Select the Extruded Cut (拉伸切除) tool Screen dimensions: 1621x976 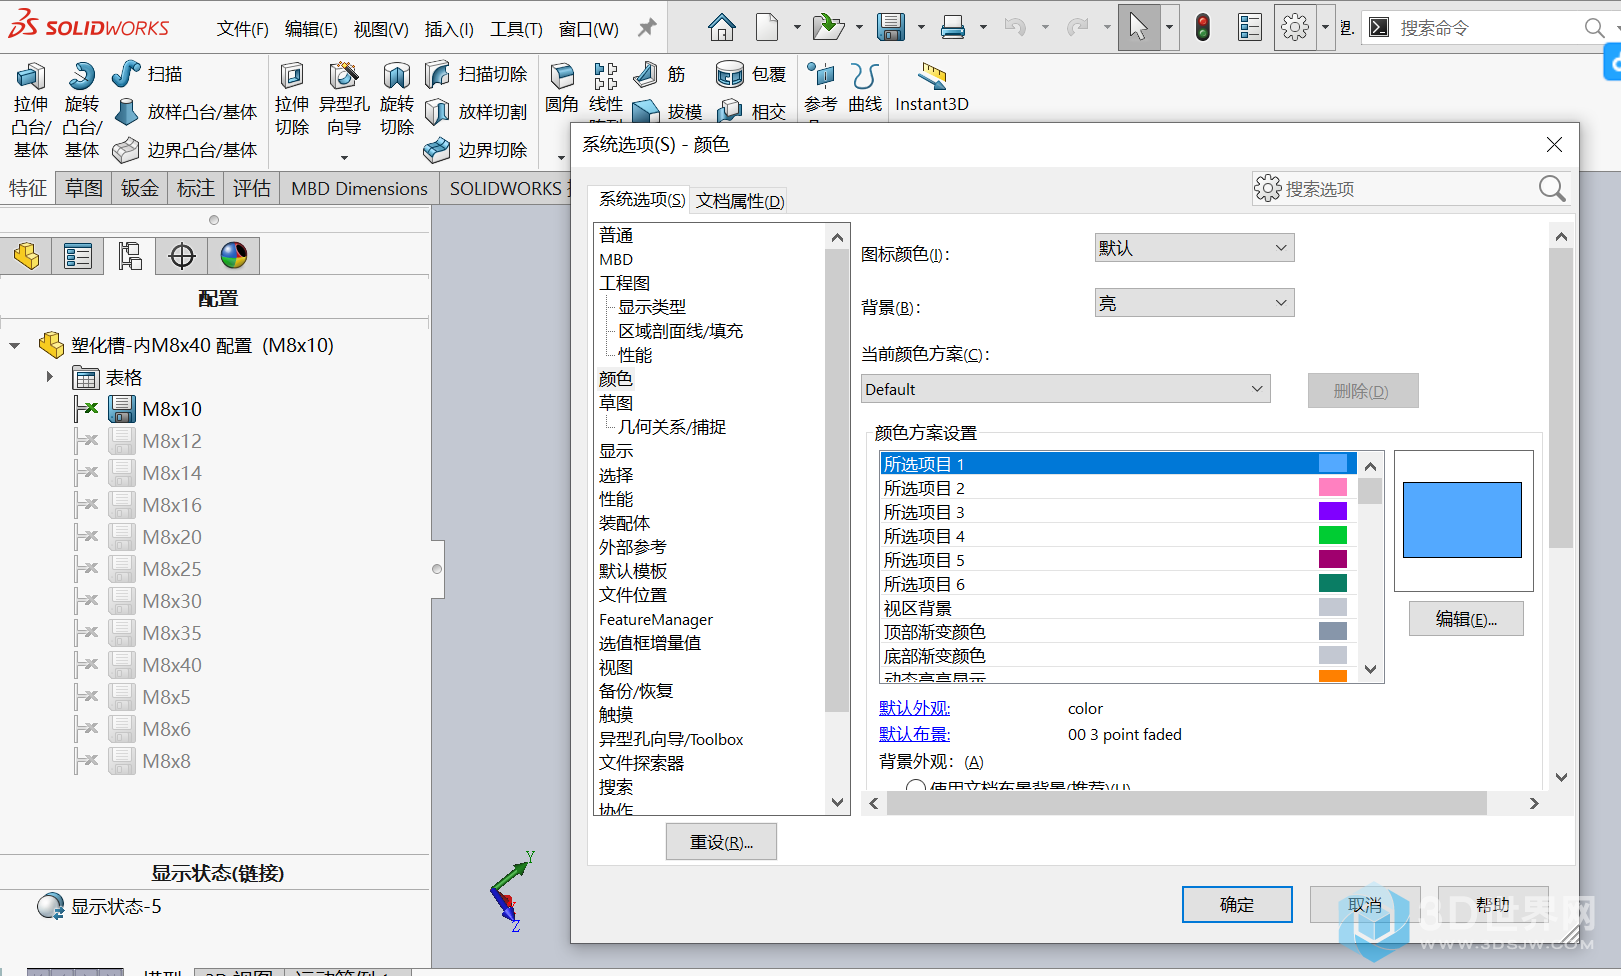click(292, 99)
